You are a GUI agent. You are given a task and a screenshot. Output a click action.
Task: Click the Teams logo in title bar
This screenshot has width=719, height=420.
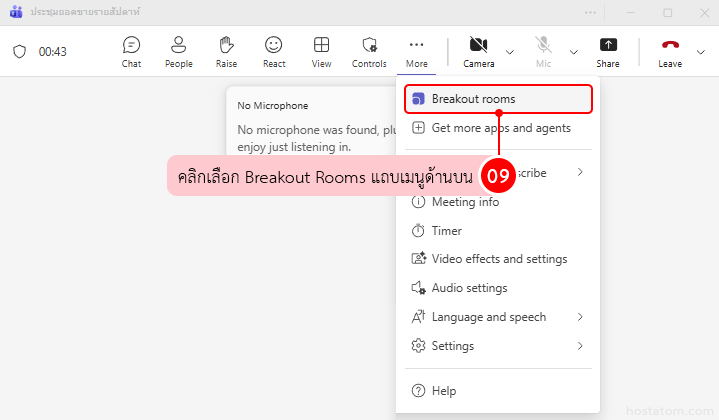coord(16,12)
